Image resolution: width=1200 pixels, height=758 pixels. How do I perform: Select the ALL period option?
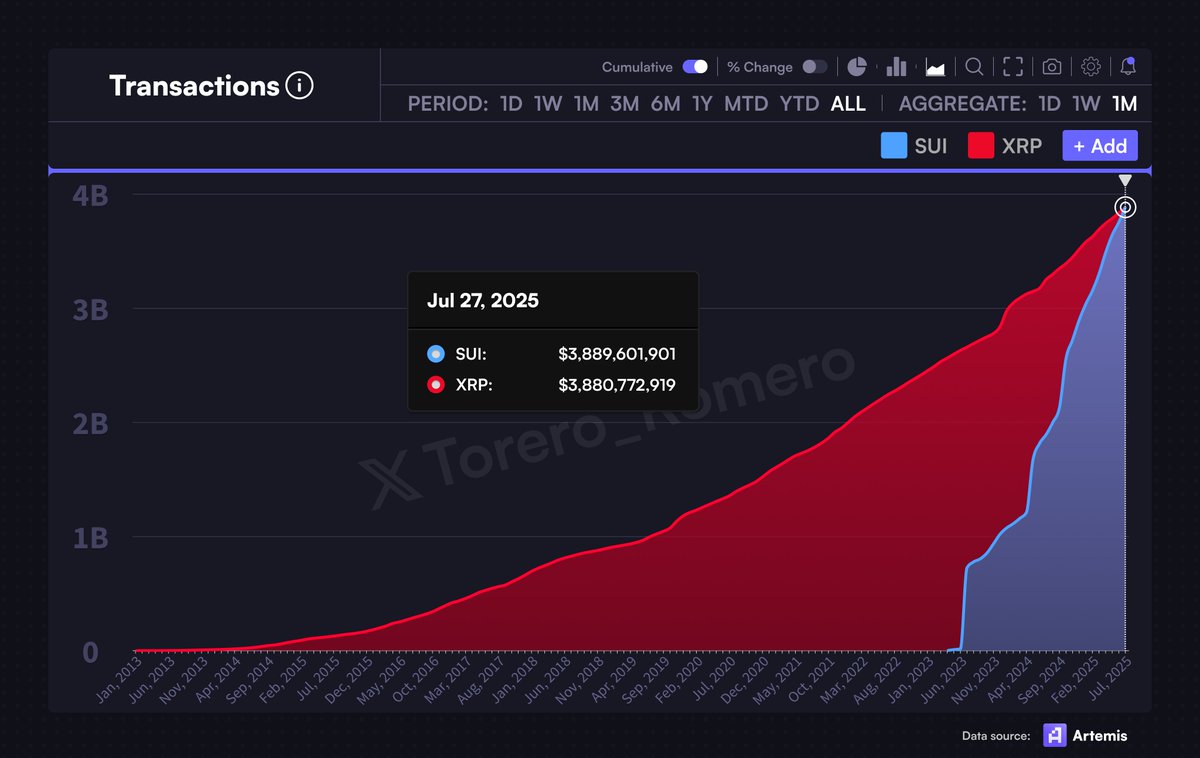tap(848, 104)
